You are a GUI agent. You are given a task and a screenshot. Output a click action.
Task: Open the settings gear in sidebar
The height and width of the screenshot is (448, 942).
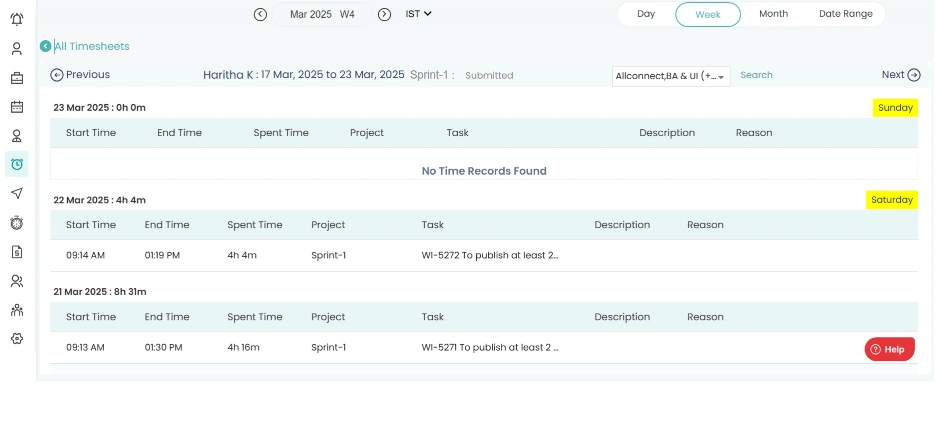[17, 339]
